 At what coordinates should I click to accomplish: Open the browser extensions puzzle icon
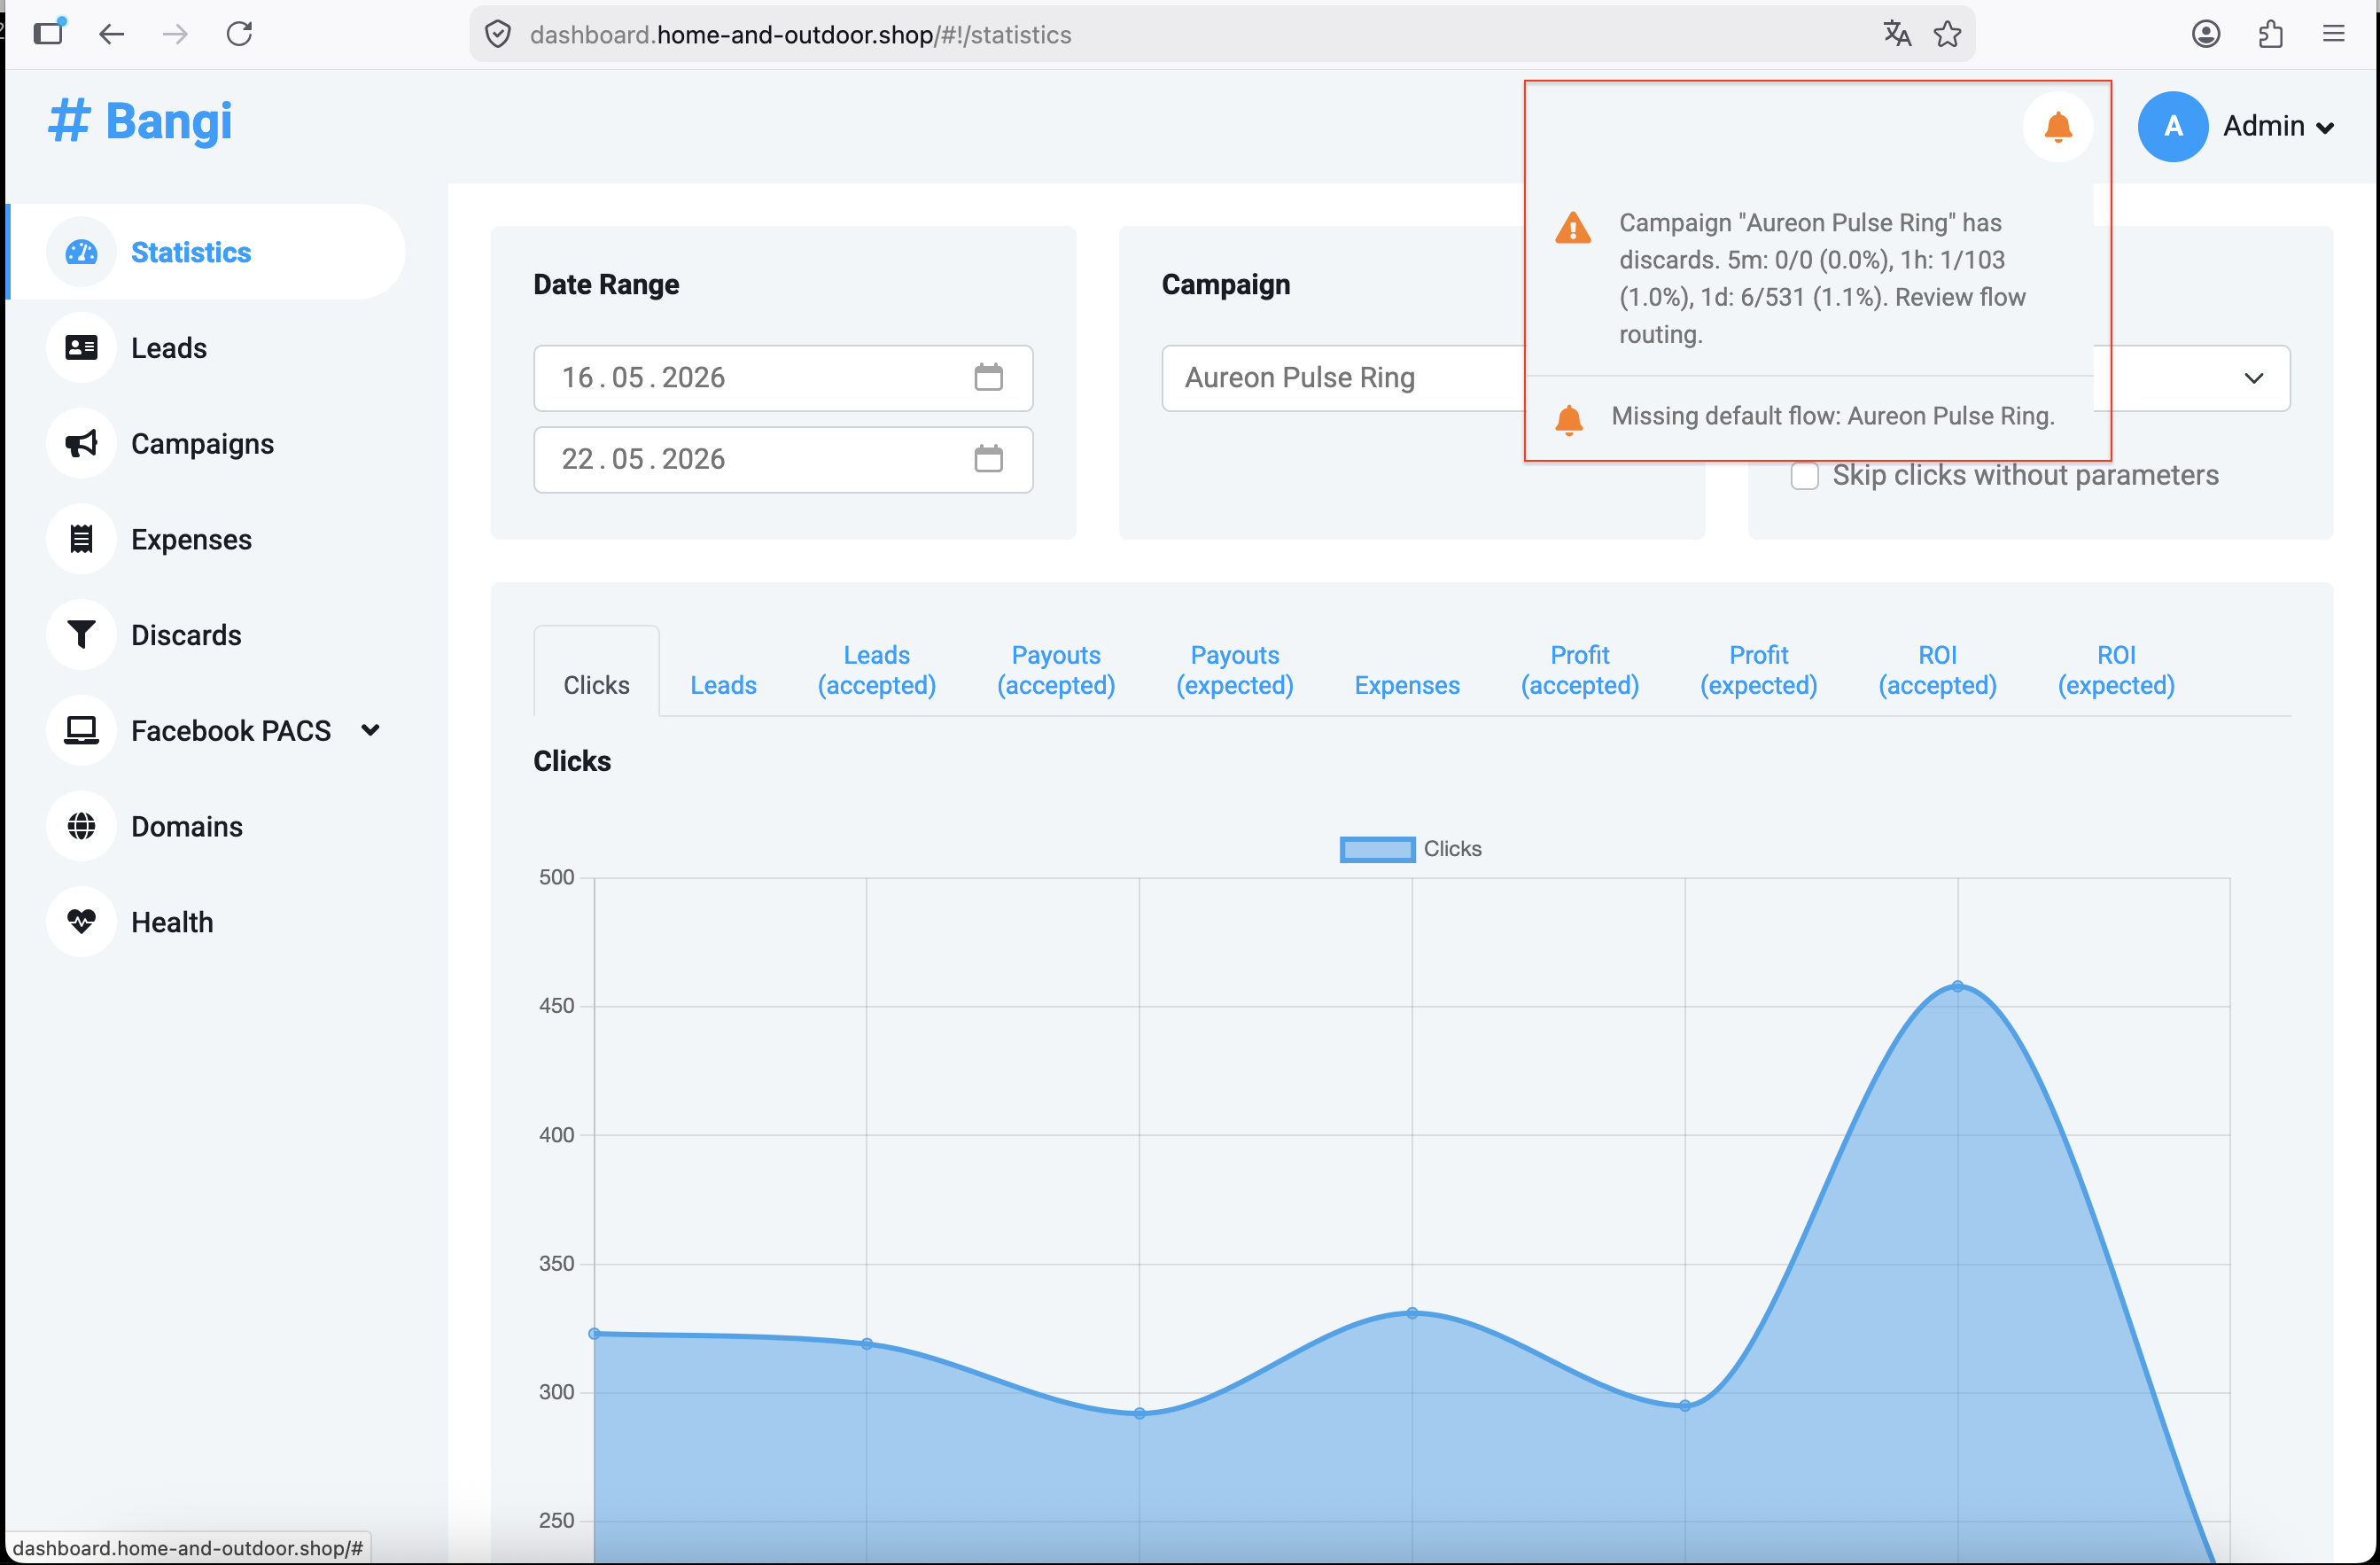tap(2270, 35)
